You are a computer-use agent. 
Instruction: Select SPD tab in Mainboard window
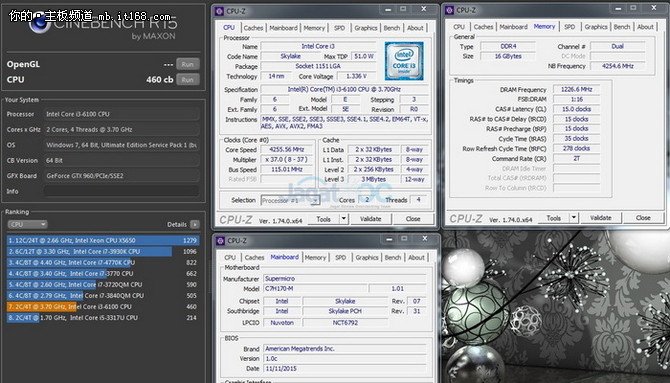pos(341,257)
